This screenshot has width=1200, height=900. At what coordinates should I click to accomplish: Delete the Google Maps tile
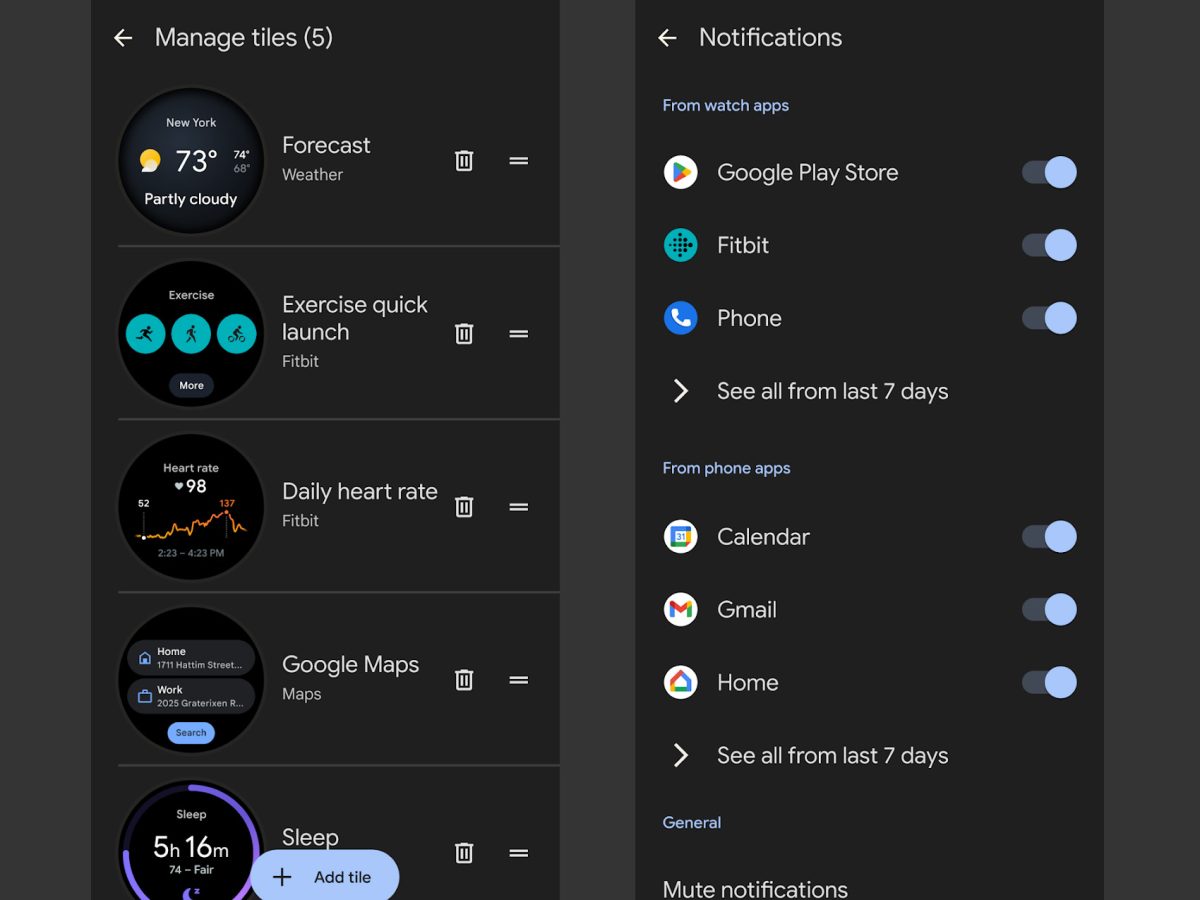tap(464, 680)
